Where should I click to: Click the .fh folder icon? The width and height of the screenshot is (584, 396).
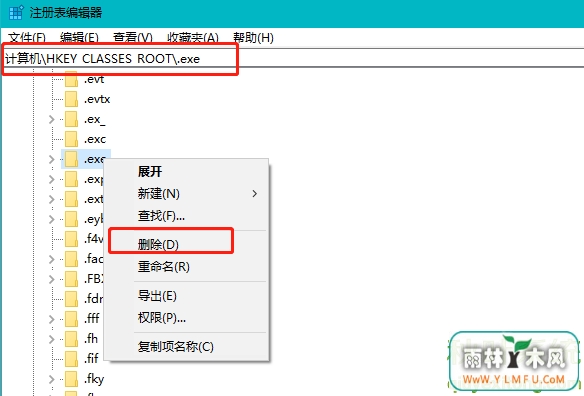tap(71, 339)
